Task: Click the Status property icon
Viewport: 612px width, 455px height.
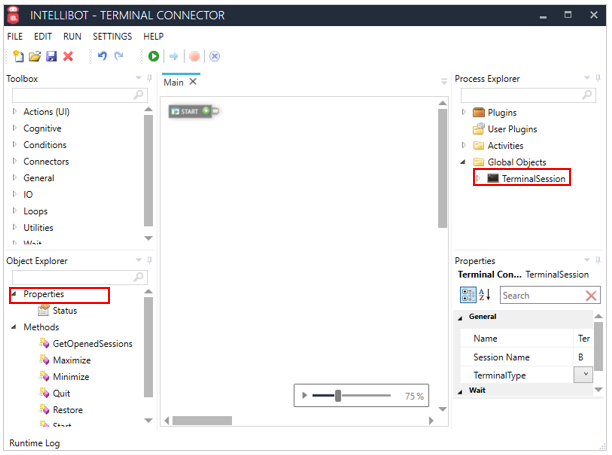Action: click(x=44, y=310)
